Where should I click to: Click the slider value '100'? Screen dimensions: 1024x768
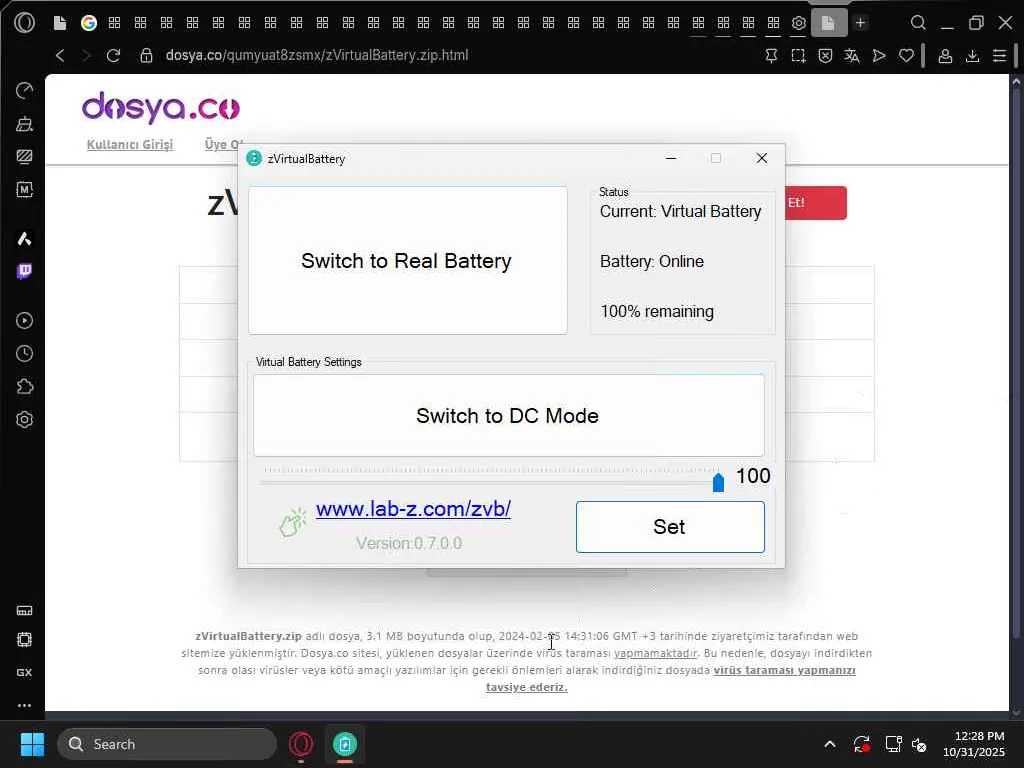pyautogui.click(x=753, y=476)
